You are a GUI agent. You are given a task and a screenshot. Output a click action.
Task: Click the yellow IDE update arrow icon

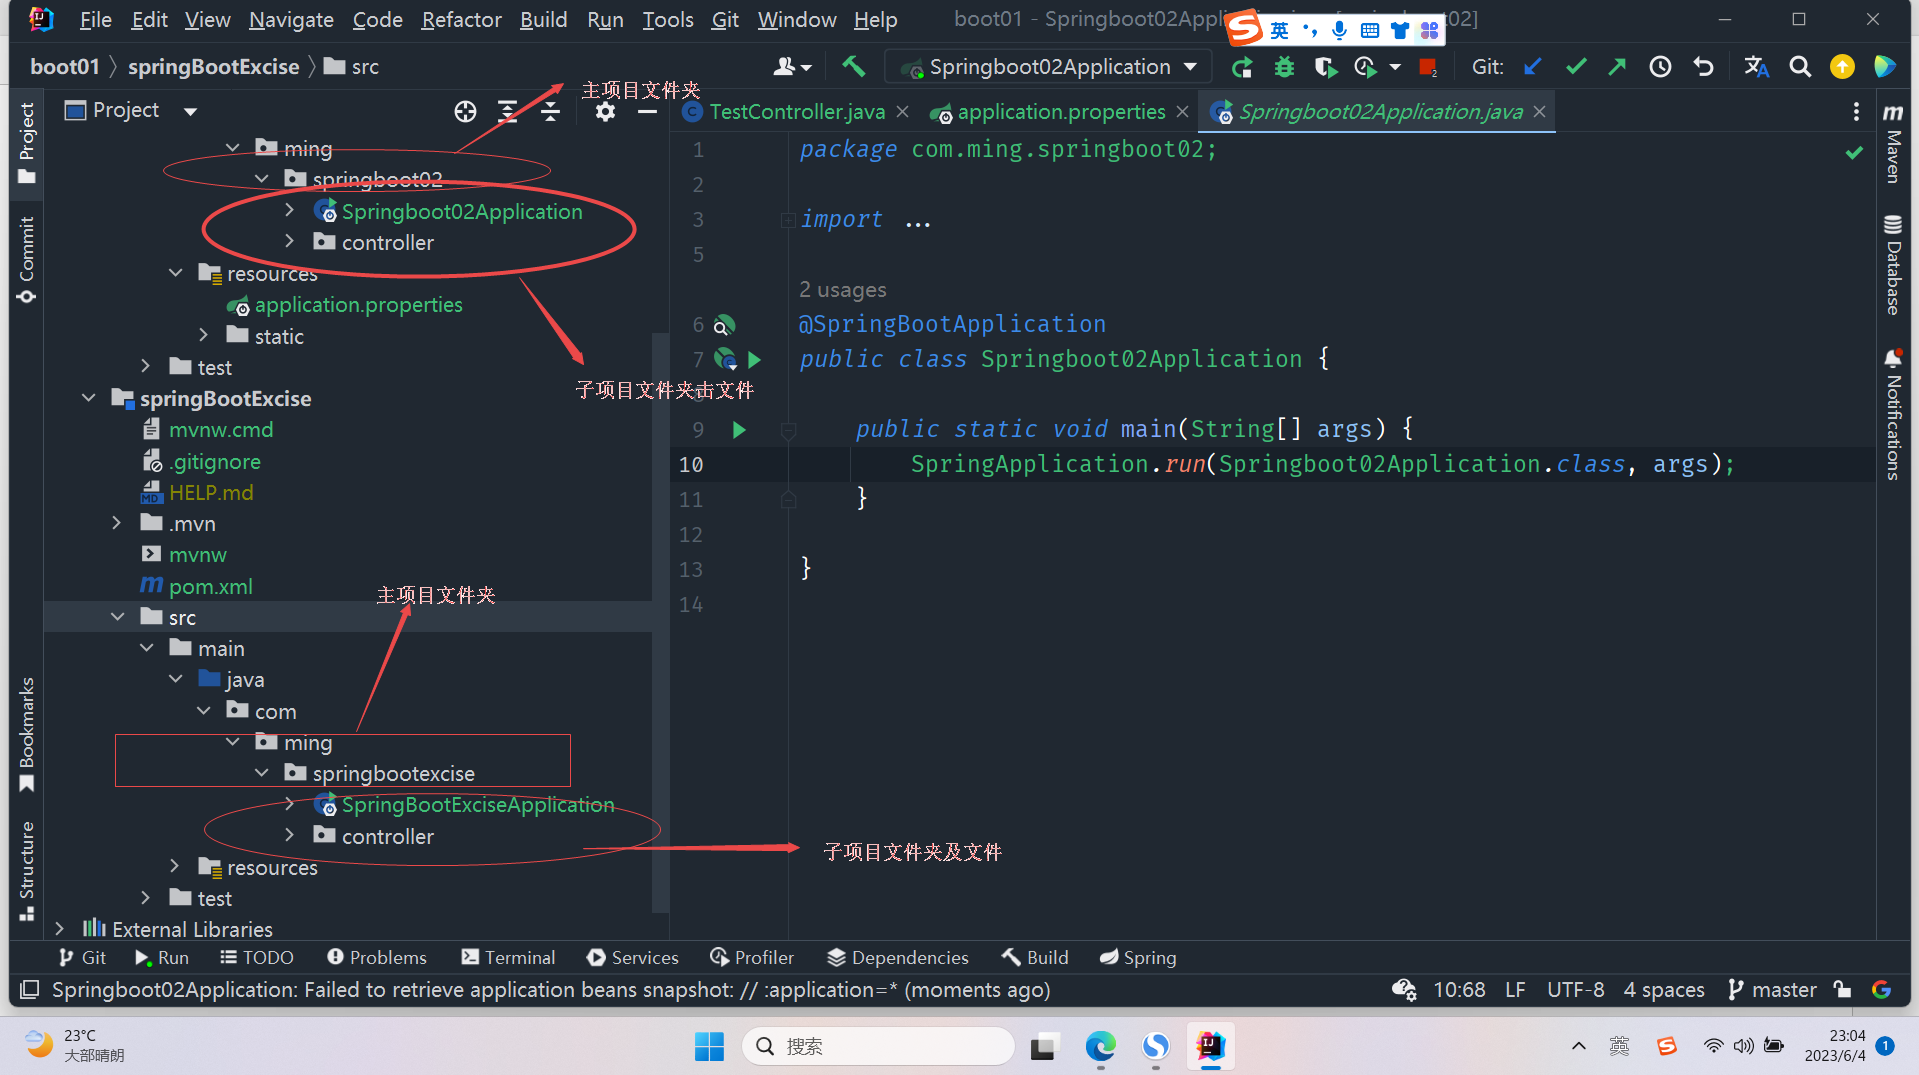[1842, 67]
